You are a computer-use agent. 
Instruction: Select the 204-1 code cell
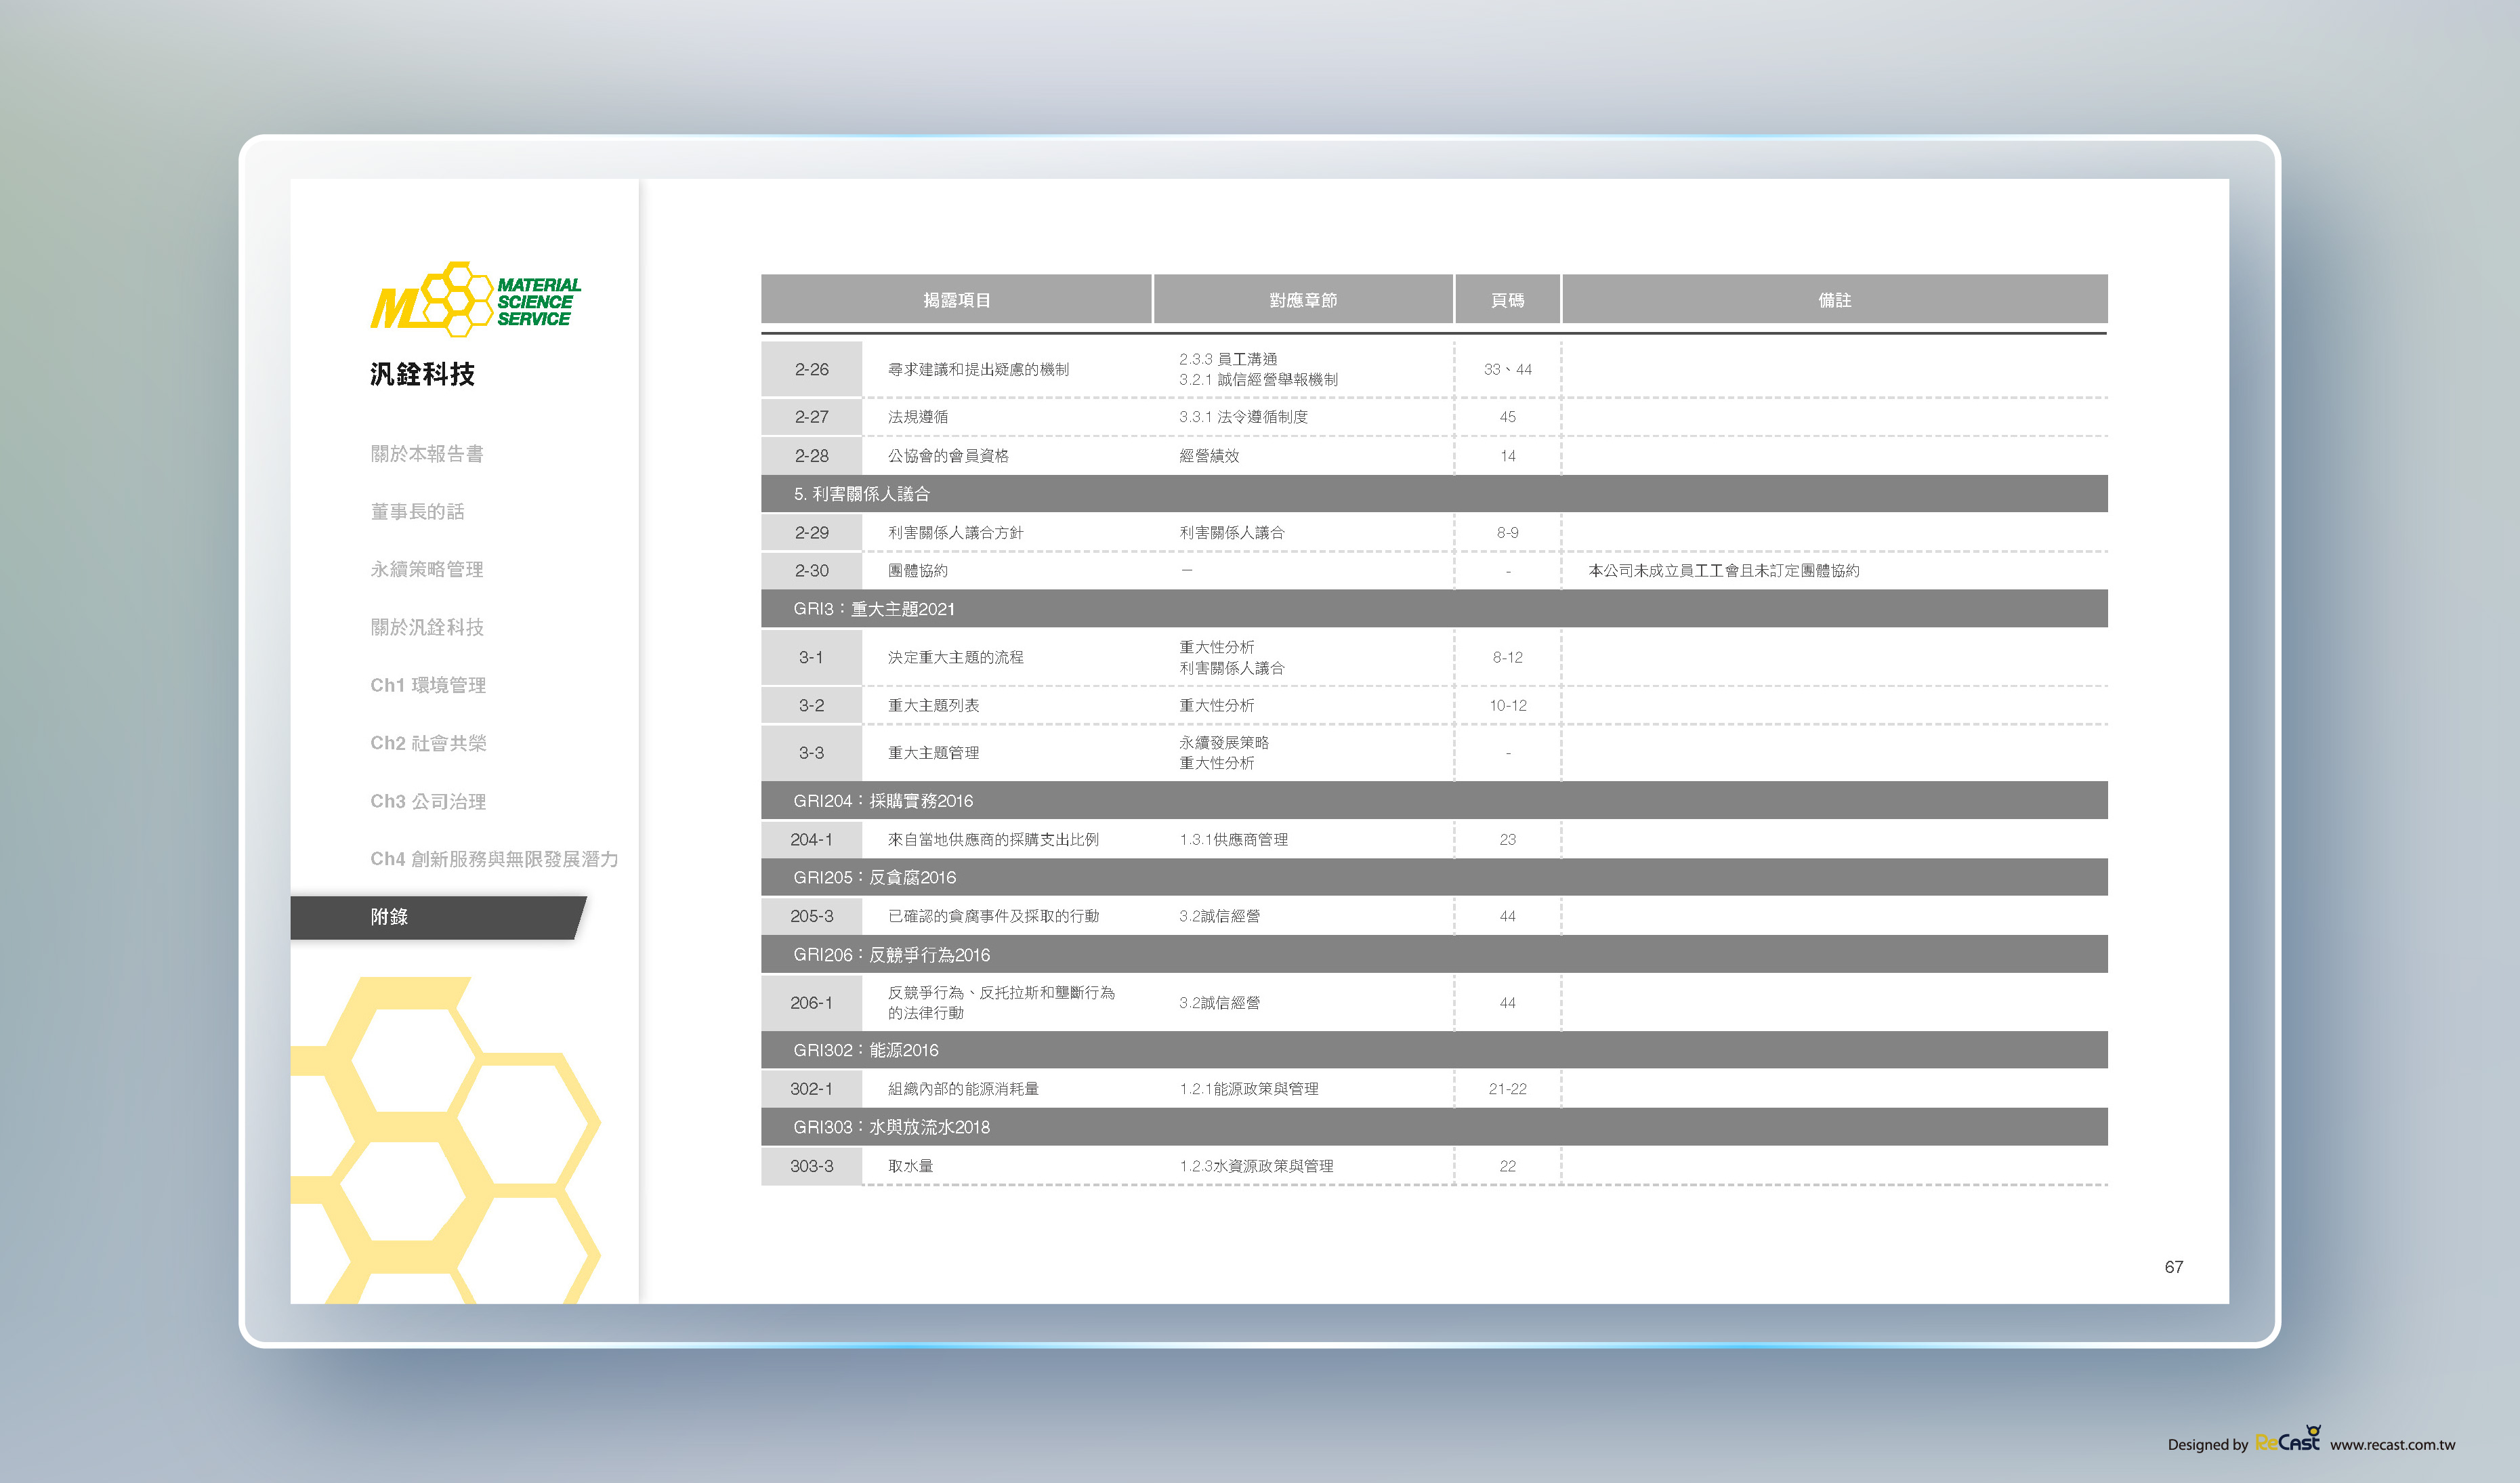(811, 840)
